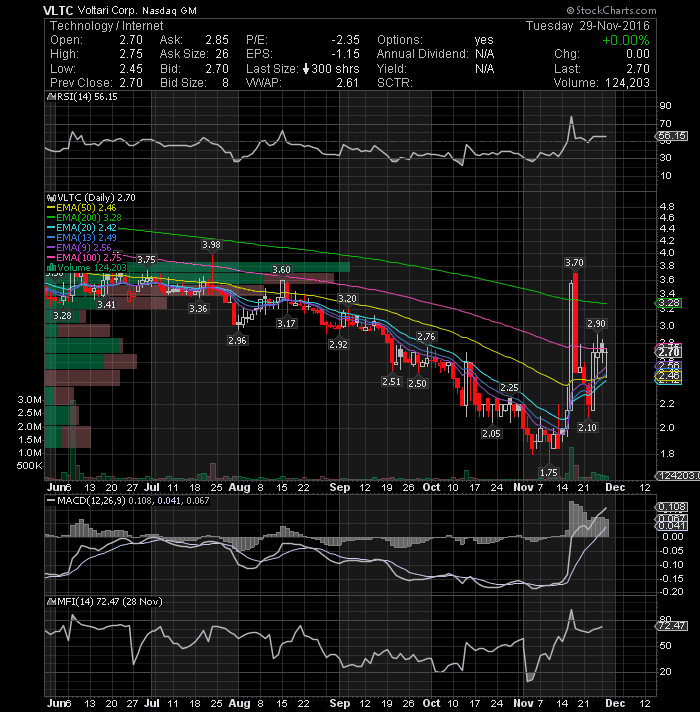This screenshot has height=712, width=700.
Task: Click the Ask: 2.85 value
Action: coord(217,40)
